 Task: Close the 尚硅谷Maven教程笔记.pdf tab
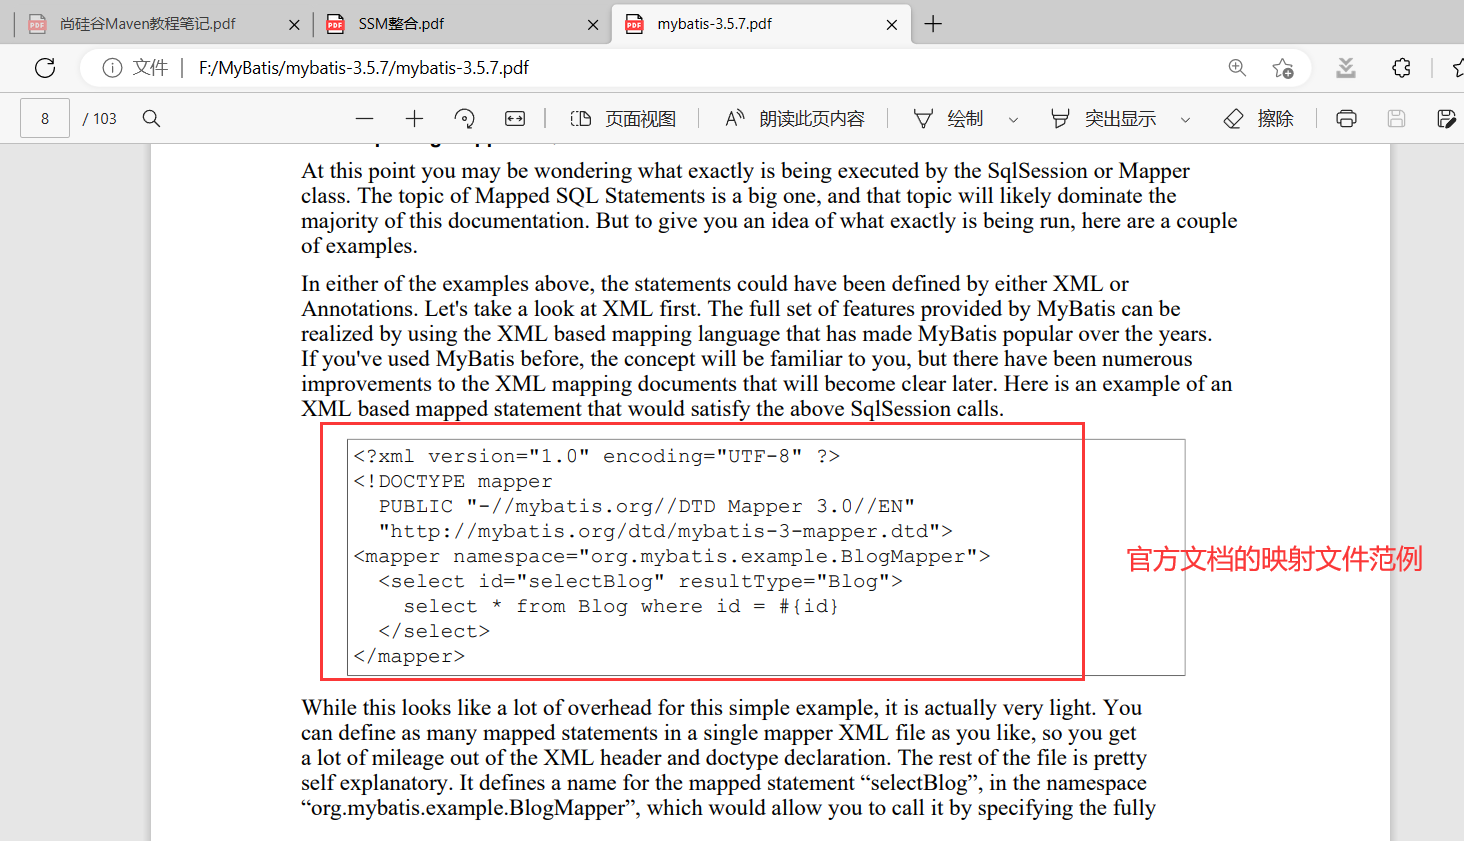tap(294, 25)
